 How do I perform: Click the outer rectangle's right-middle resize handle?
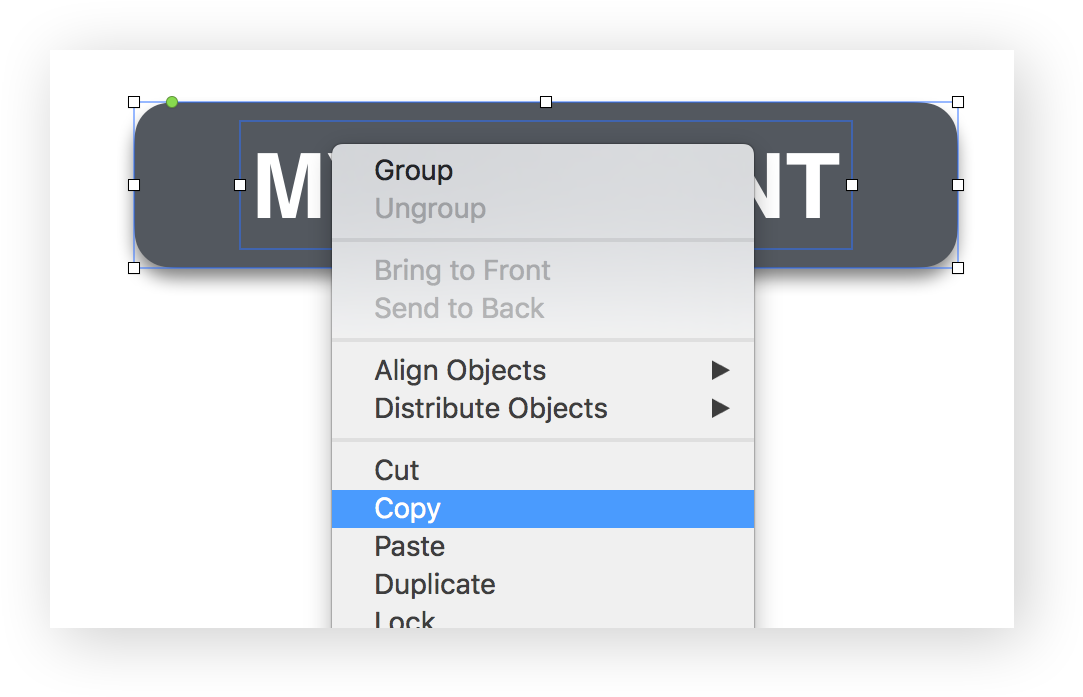coord(958,185)
